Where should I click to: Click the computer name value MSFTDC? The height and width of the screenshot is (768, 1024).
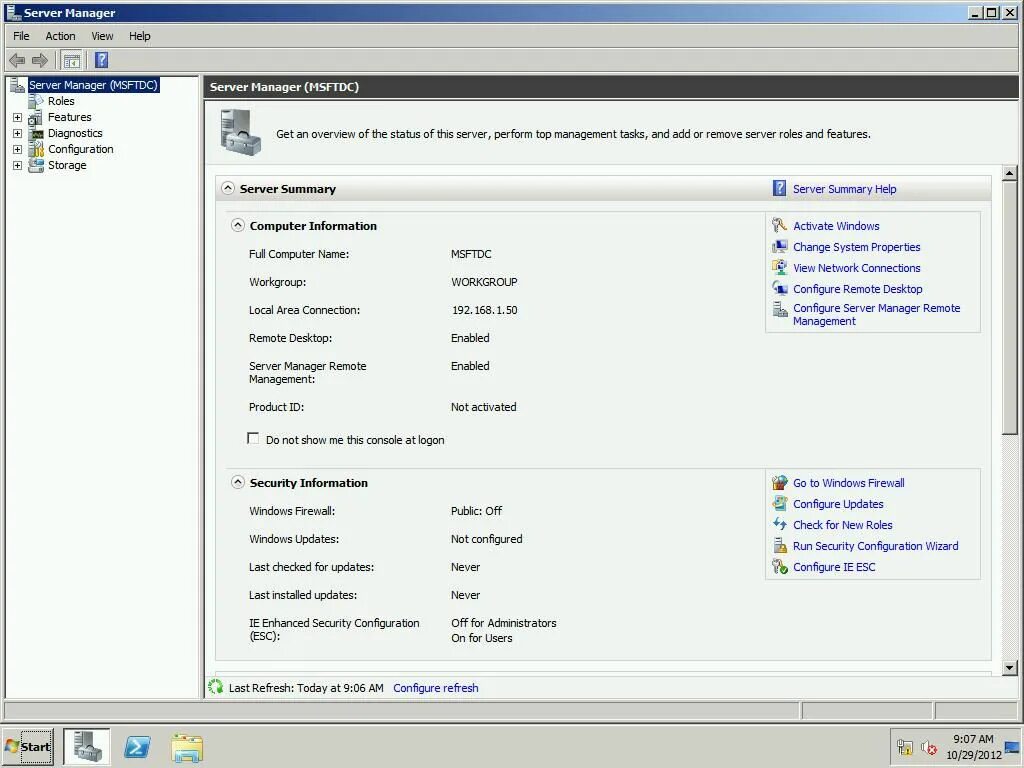tap(471, 254)
